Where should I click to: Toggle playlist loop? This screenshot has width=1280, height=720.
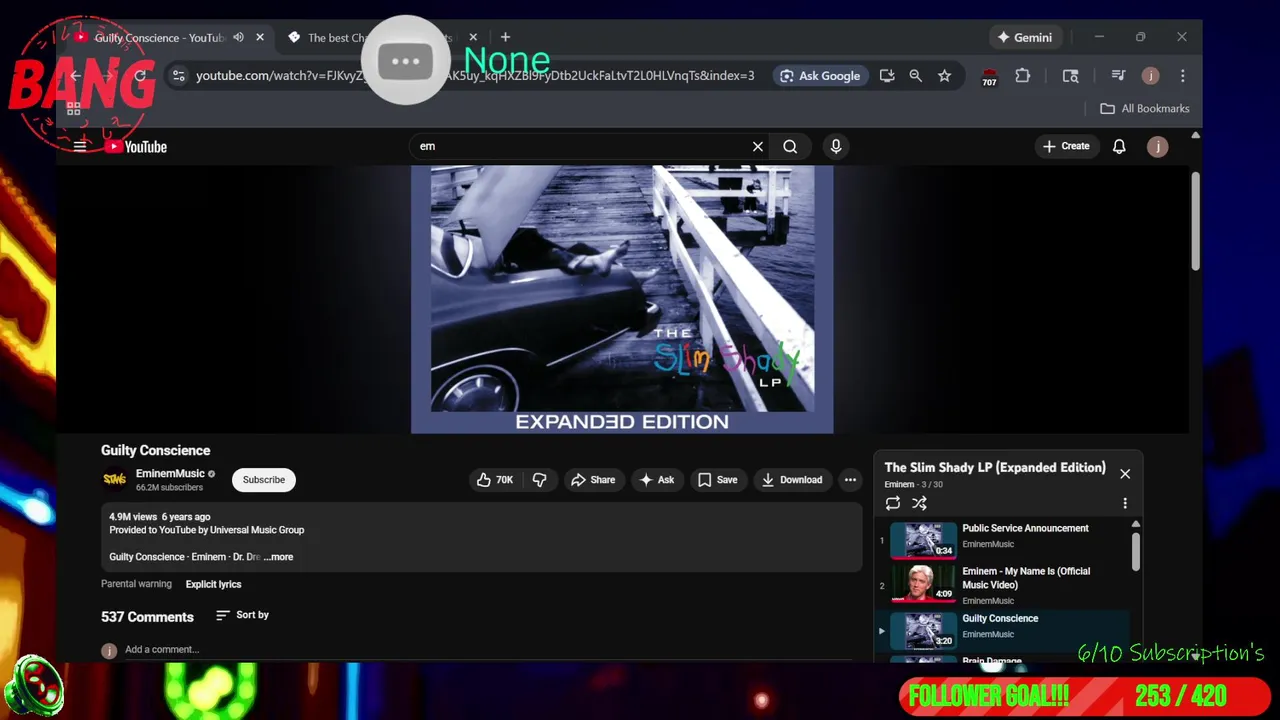pos(893,503)
